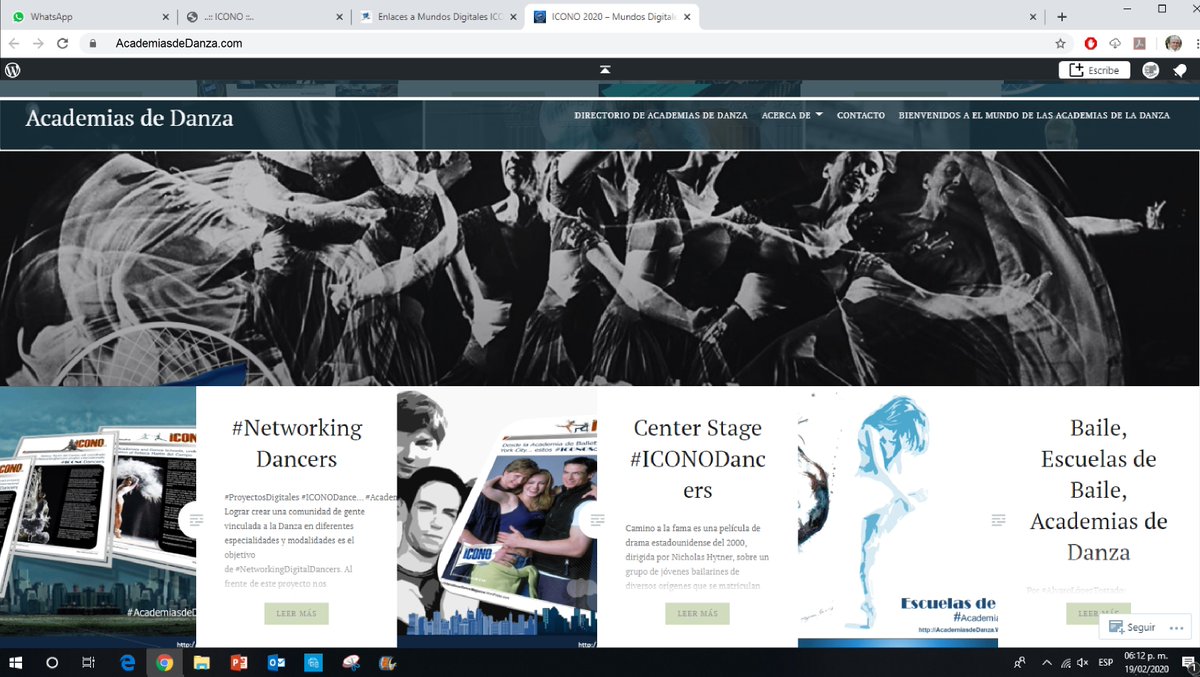Viewport: 1200px width, 677px height.
Task: Open PowerPoint from the taskbar
Action: [238, 662]
